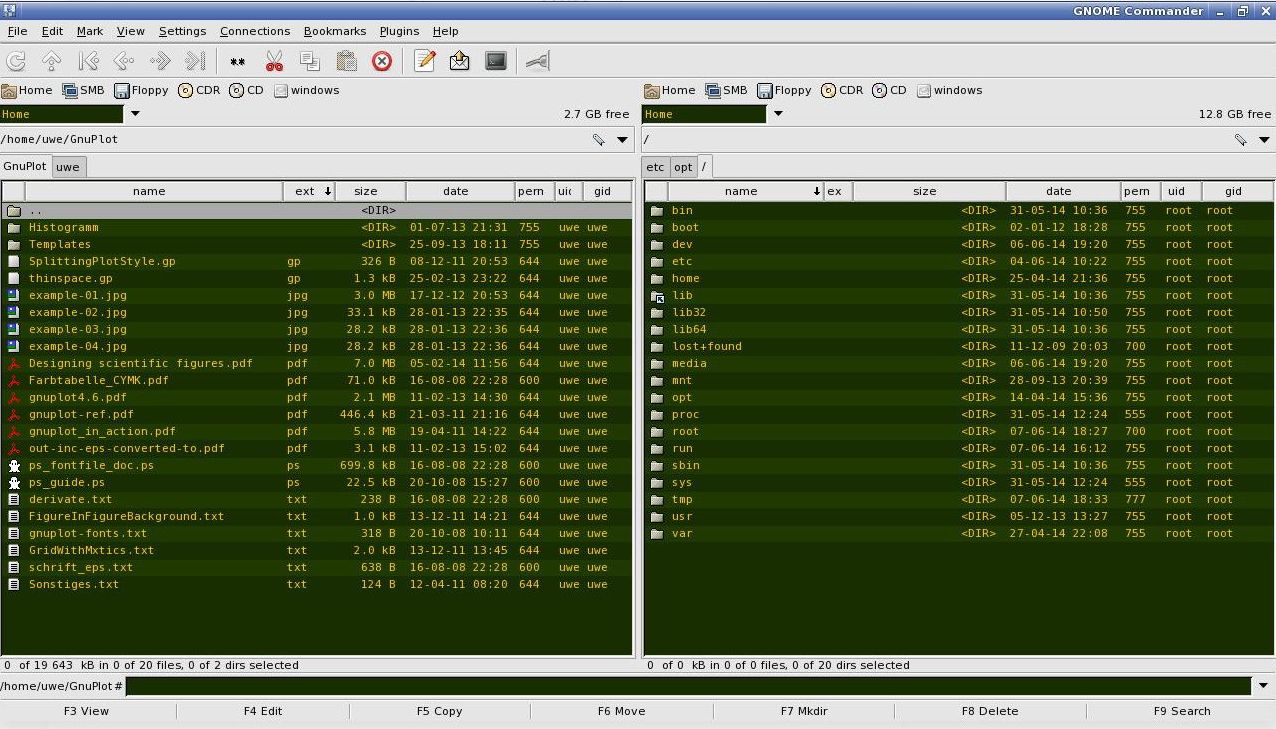The height and width of the screenshot is (729, 1276).
Task: Click the F7 Mkdir button
Action: (x=804, y=711)
